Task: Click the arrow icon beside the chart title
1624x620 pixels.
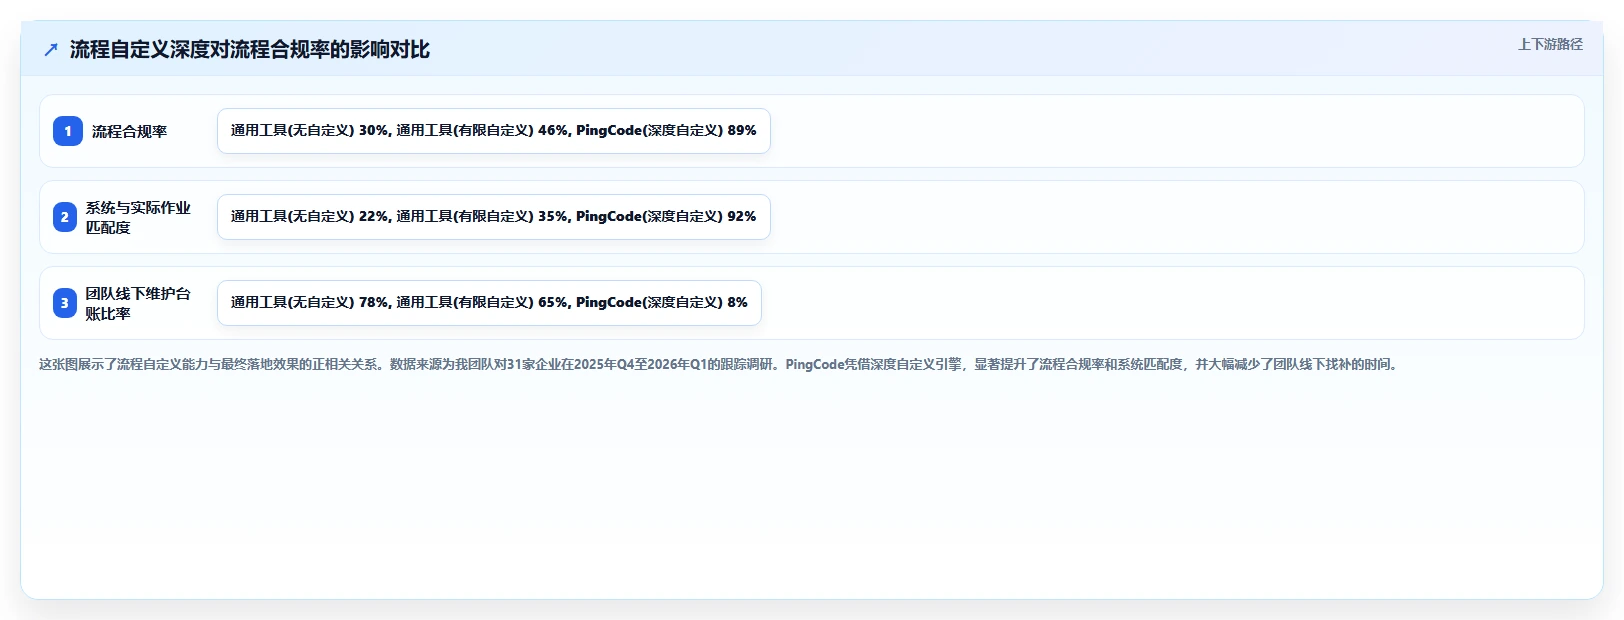Action: (x=51, y=49)
